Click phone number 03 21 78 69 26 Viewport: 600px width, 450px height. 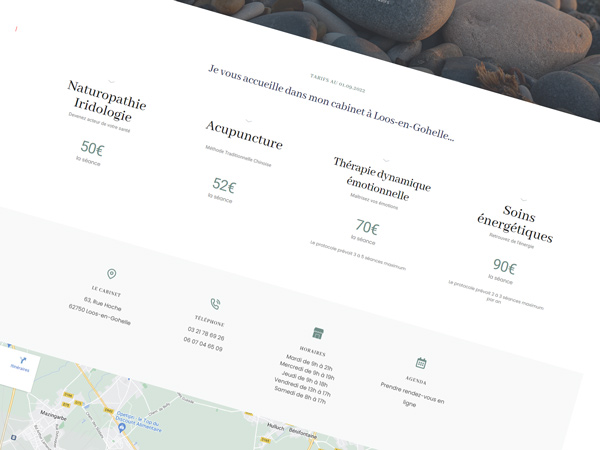[x=206, y=334]
